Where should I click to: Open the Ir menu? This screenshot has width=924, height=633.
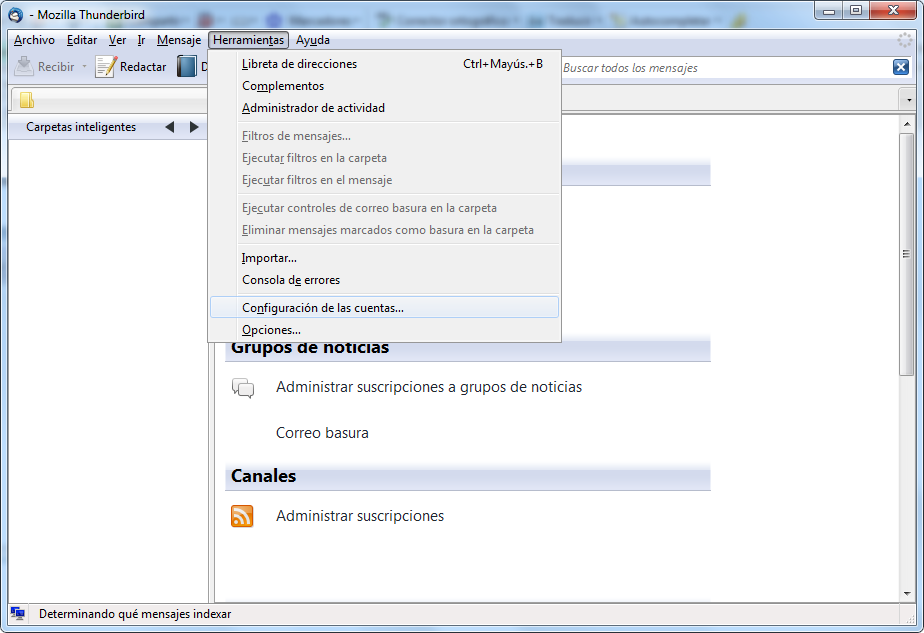(x=141, y=40)
